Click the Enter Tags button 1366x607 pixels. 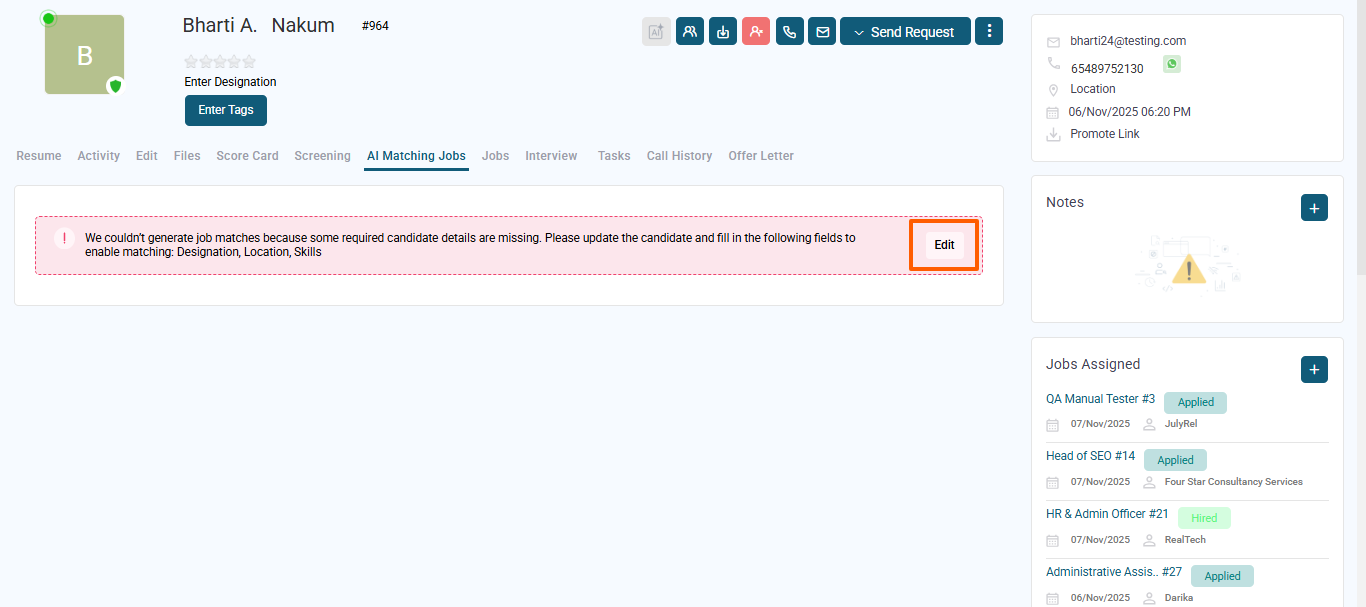click(226, 110)
